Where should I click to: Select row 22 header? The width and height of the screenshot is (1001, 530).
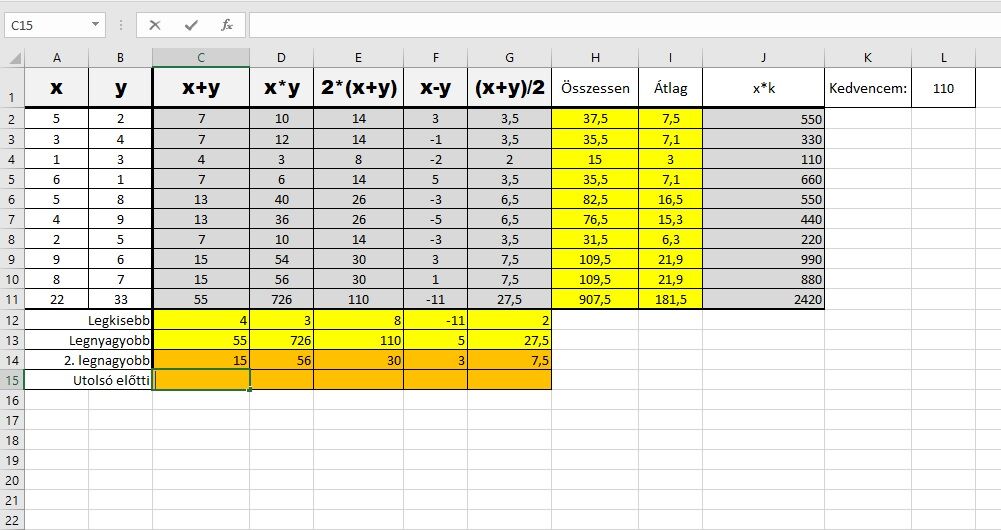pyautogui.click(x=12, y=520)
